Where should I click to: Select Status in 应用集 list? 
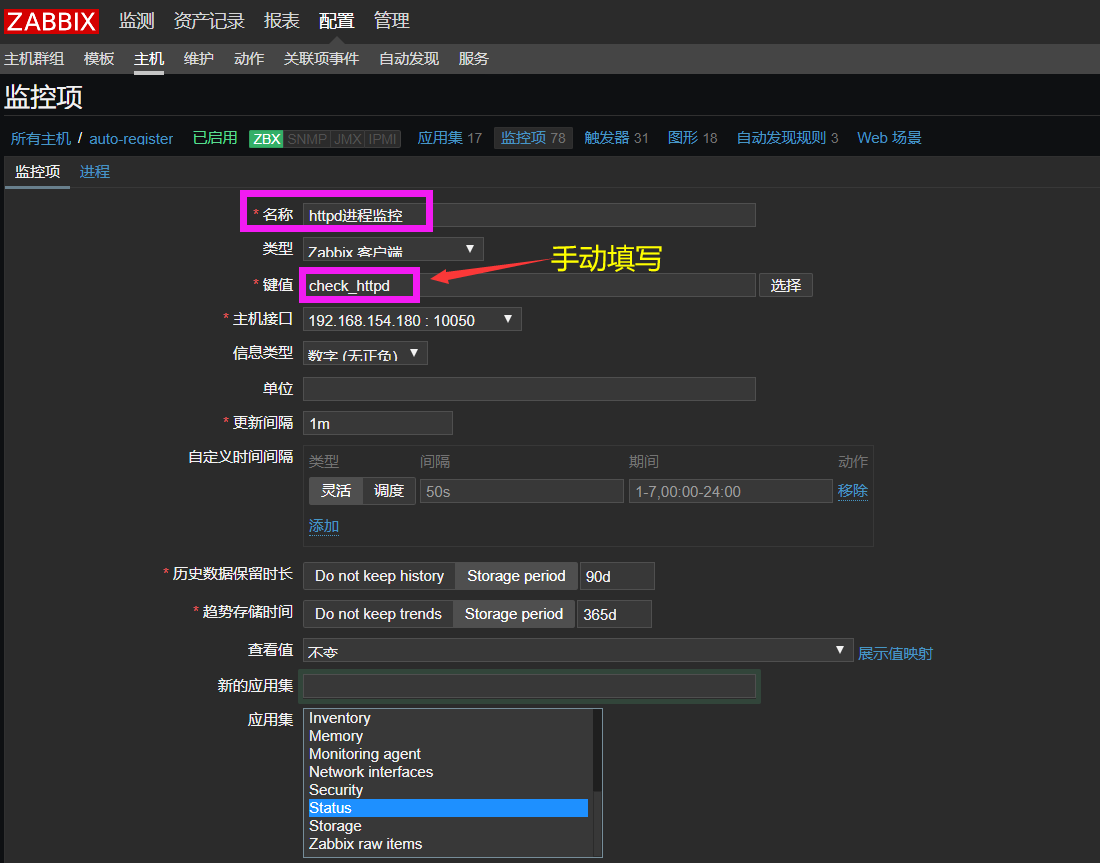[448, 808]
